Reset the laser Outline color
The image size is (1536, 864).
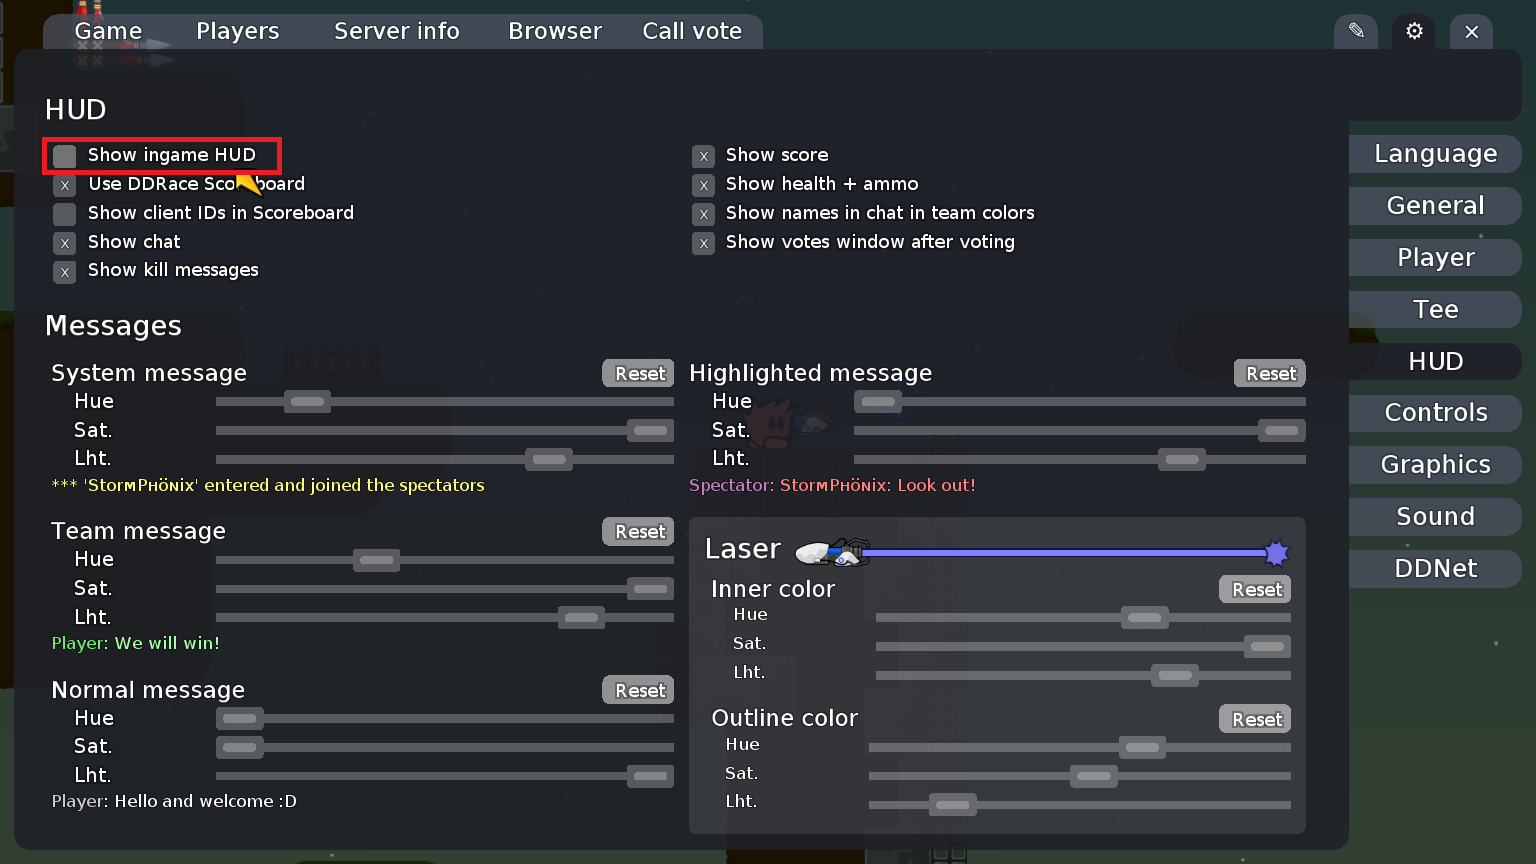(1254, 718)
